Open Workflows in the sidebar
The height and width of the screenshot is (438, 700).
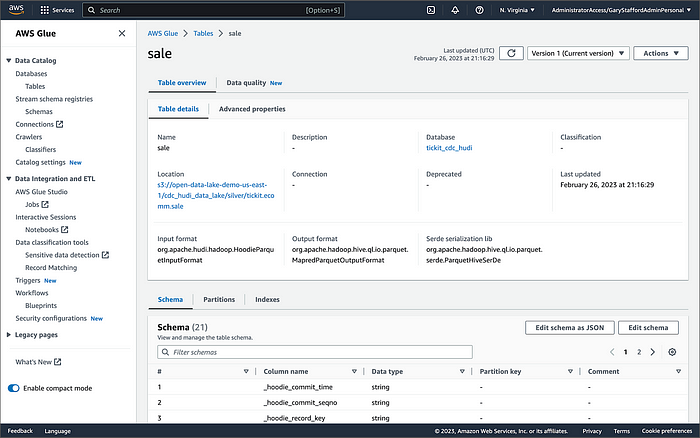point(32,292)
